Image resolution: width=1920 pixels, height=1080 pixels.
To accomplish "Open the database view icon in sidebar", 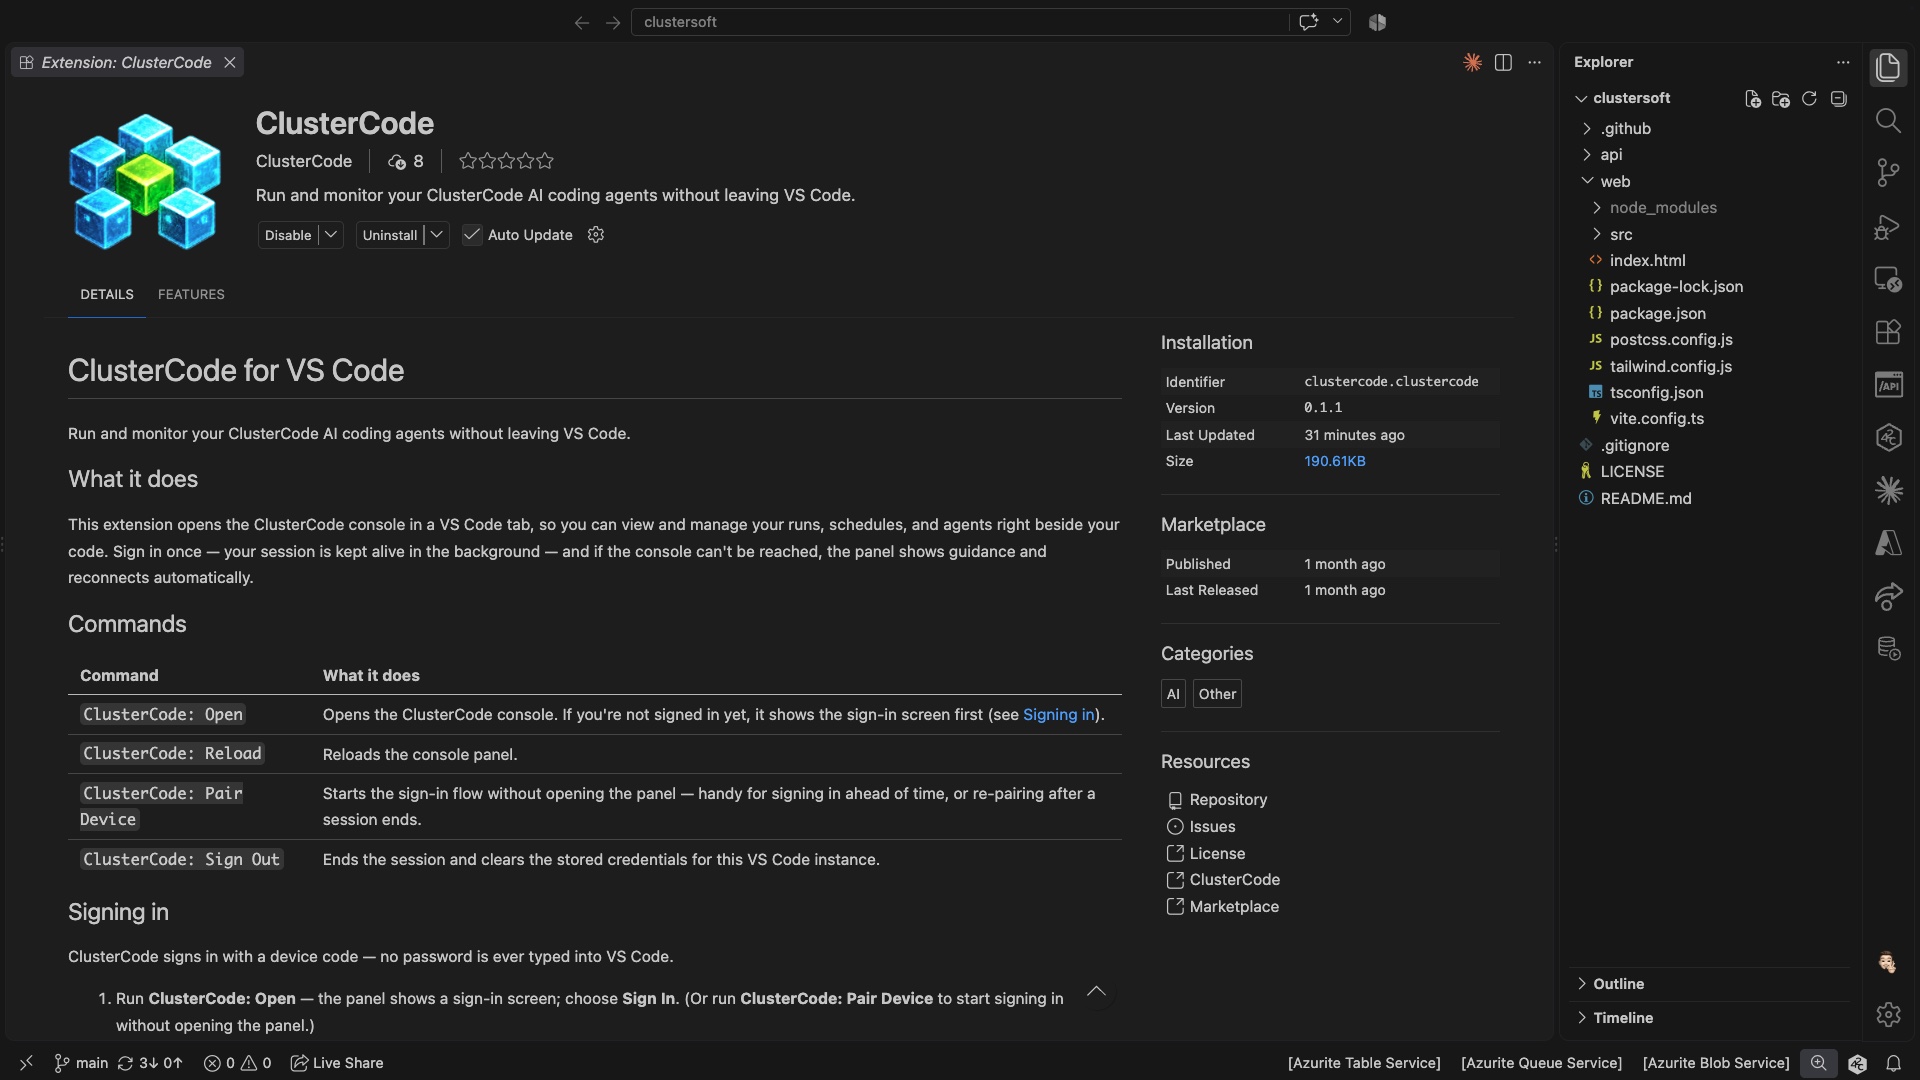I will tap(1888, 649).
